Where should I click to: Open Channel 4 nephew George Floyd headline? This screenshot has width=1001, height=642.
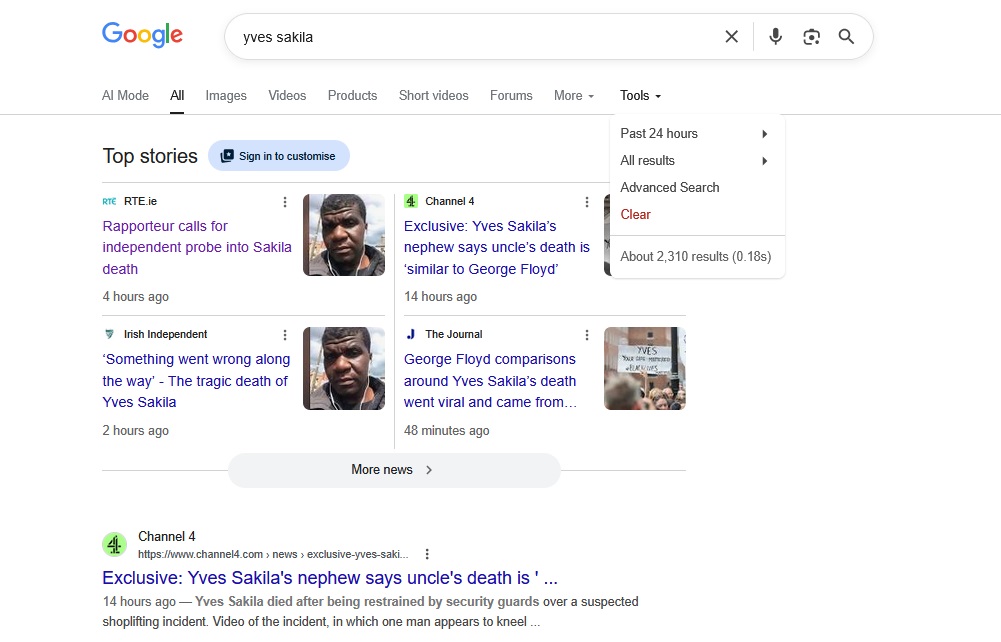click(497, 248)
